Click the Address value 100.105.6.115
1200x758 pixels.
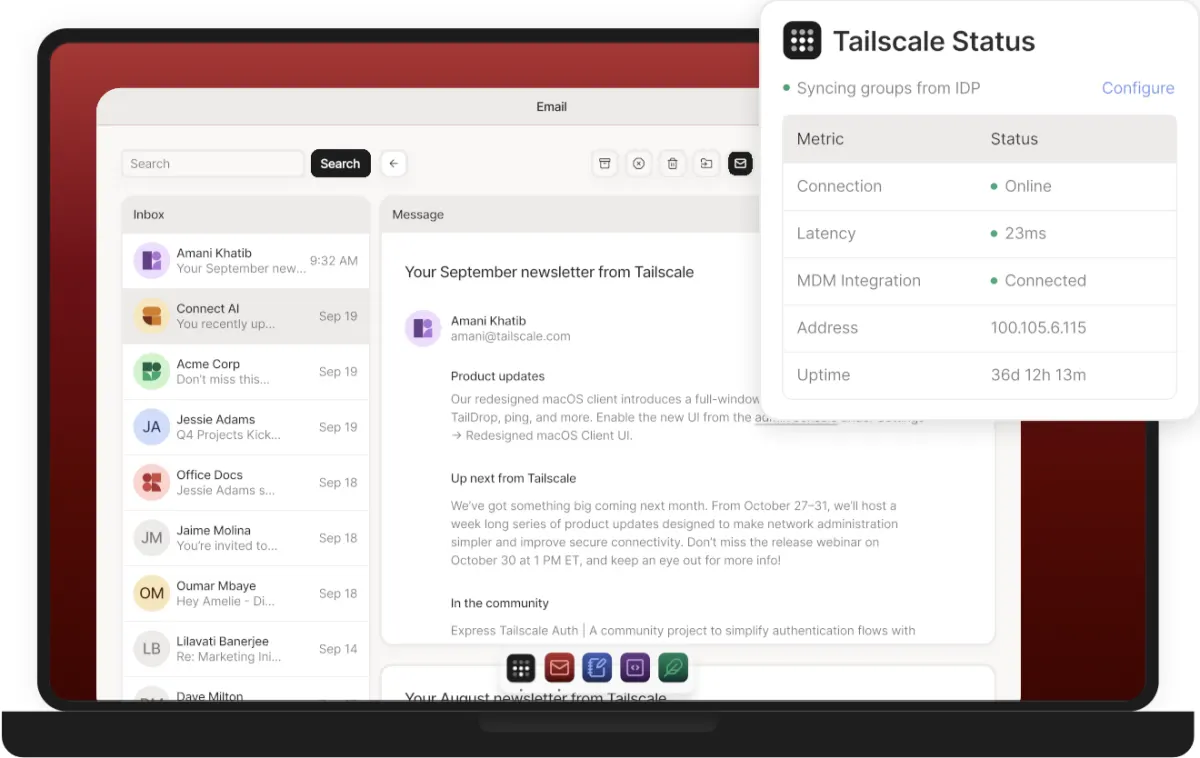(1038, 328)
